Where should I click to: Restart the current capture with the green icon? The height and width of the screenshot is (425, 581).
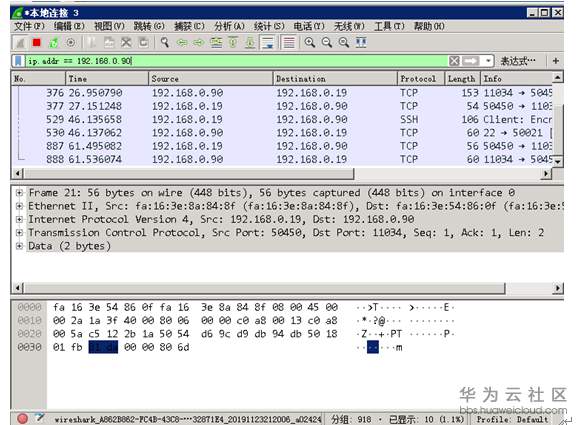click(x=54, y=43)
